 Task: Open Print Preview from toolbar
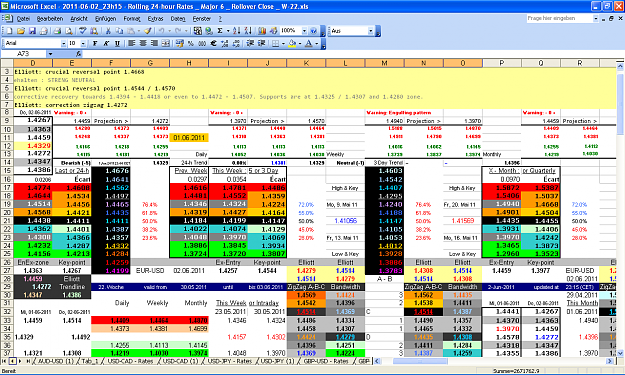[x=69, y=31]
